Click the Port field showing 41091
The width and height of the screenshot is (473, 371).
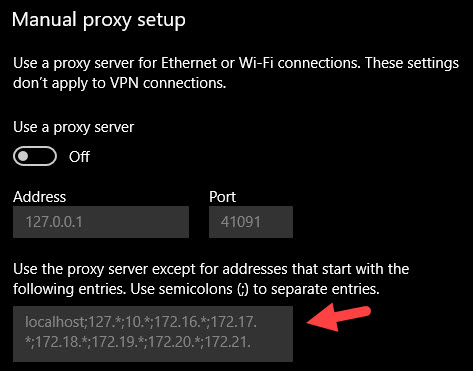[x=251, y=222]
